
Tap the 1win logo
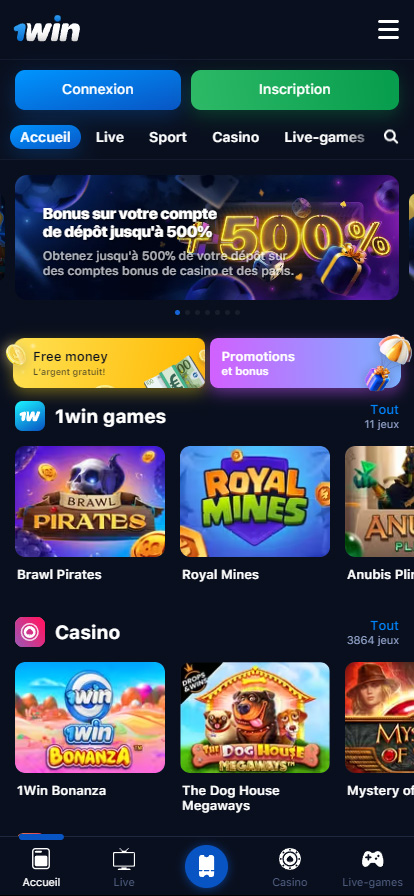(x=47, y=30)
